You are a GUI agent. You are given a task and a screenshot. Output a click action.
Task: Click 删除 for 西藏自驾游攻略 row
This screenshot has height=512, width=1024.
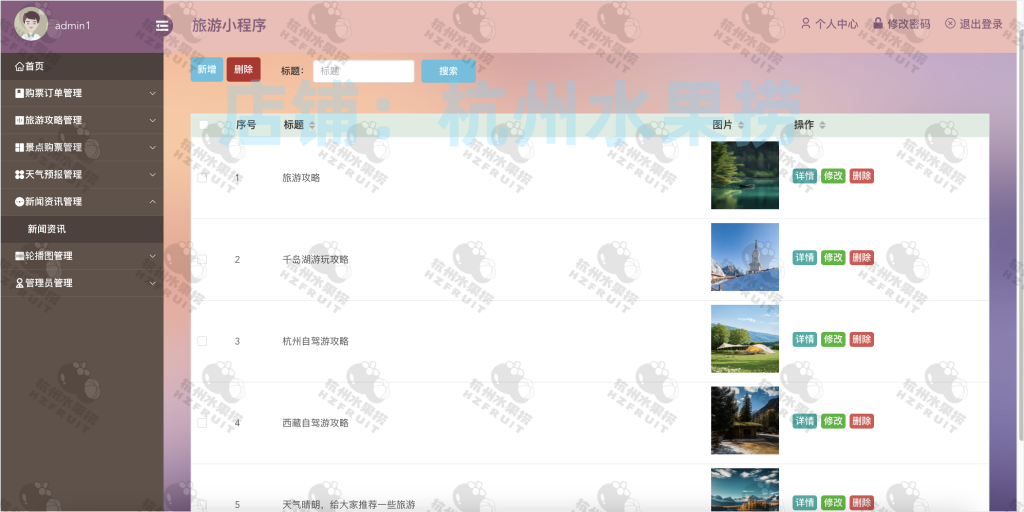[861, 421]
